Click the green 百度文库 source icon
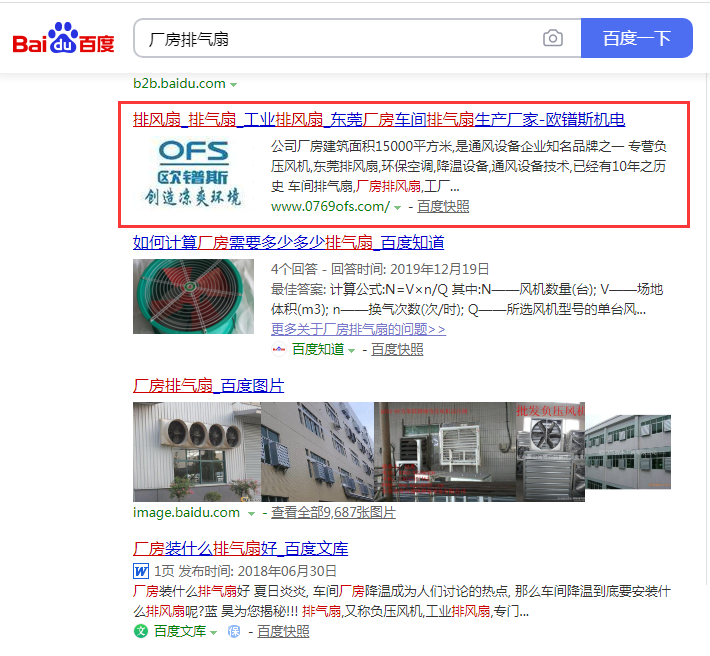710x656 pixels. pyautogui.click(x=141, y=631)
